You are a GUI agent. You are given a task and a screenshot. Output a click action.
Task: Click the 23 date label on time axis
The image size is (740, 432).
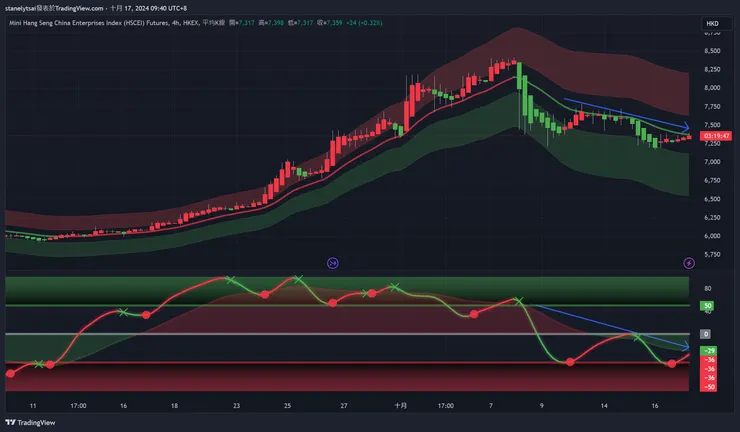(x=236, y=406)
